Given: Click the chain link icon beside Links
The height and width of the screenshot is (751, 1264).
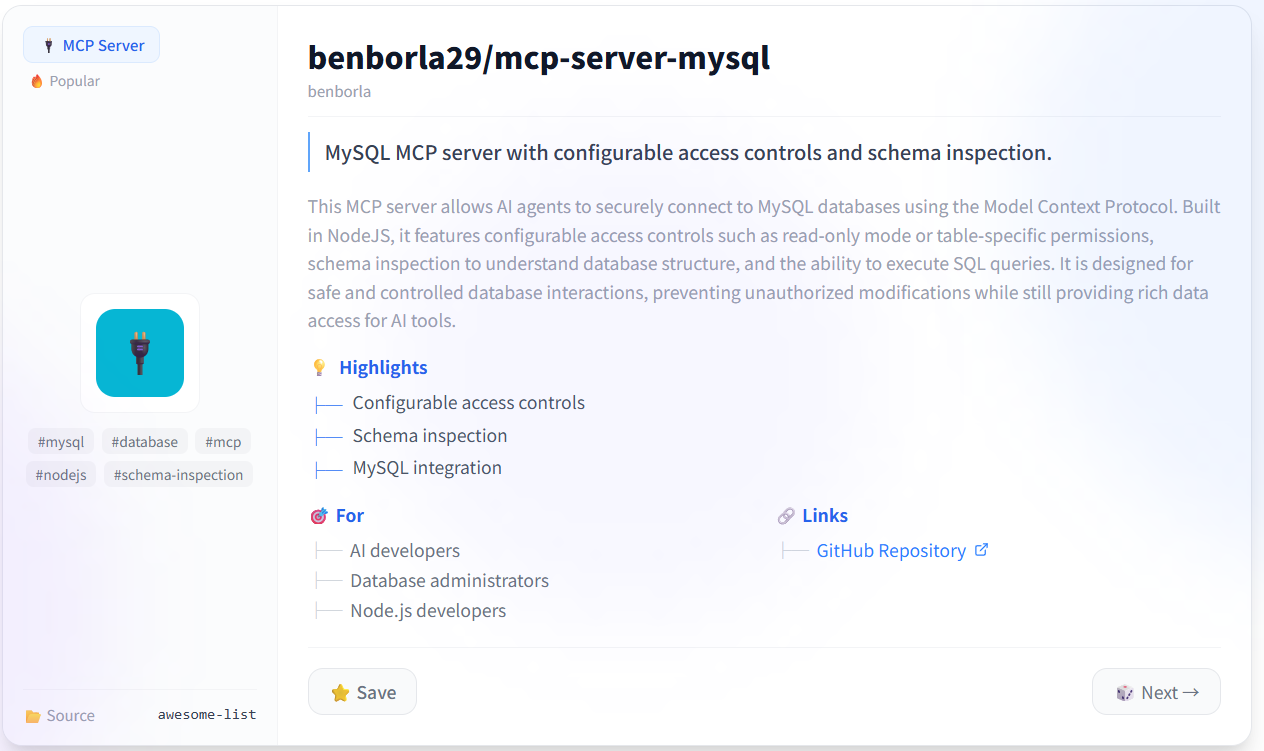Looking at the screenshot, I should tap(786, 516).
